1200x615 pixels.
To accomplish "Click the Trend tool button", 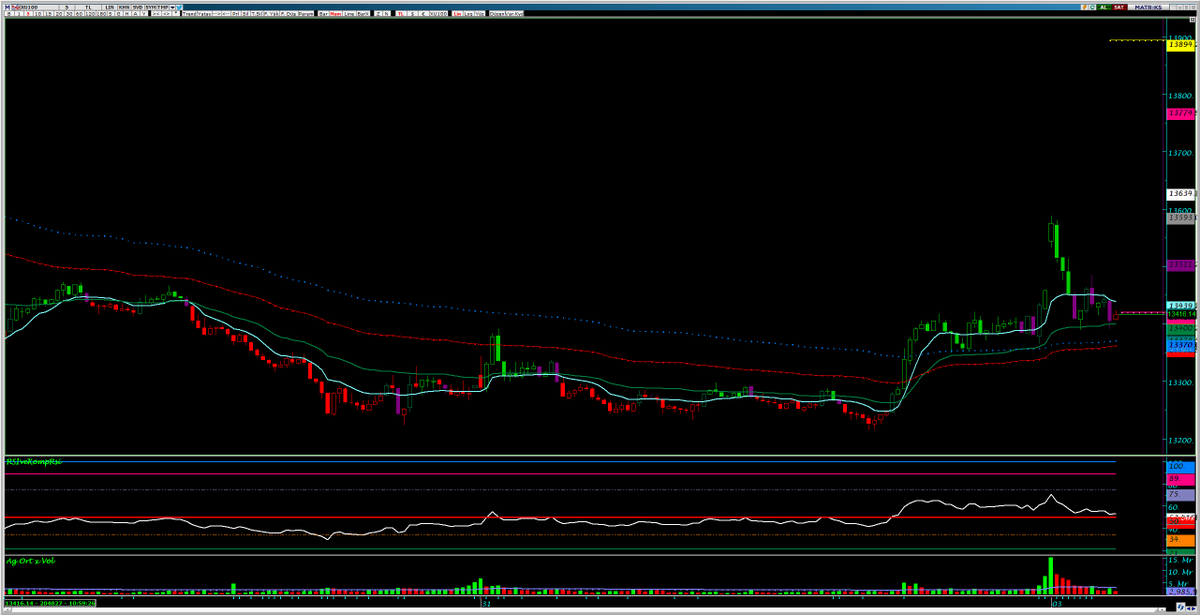I will [189, 14].
